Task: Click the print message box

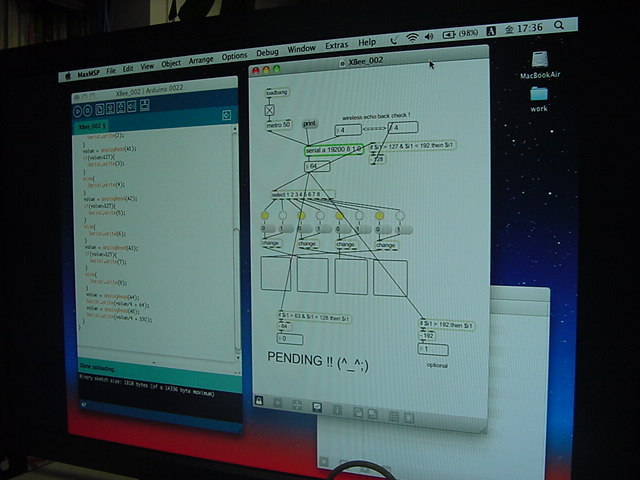Action: click(309, 124)
